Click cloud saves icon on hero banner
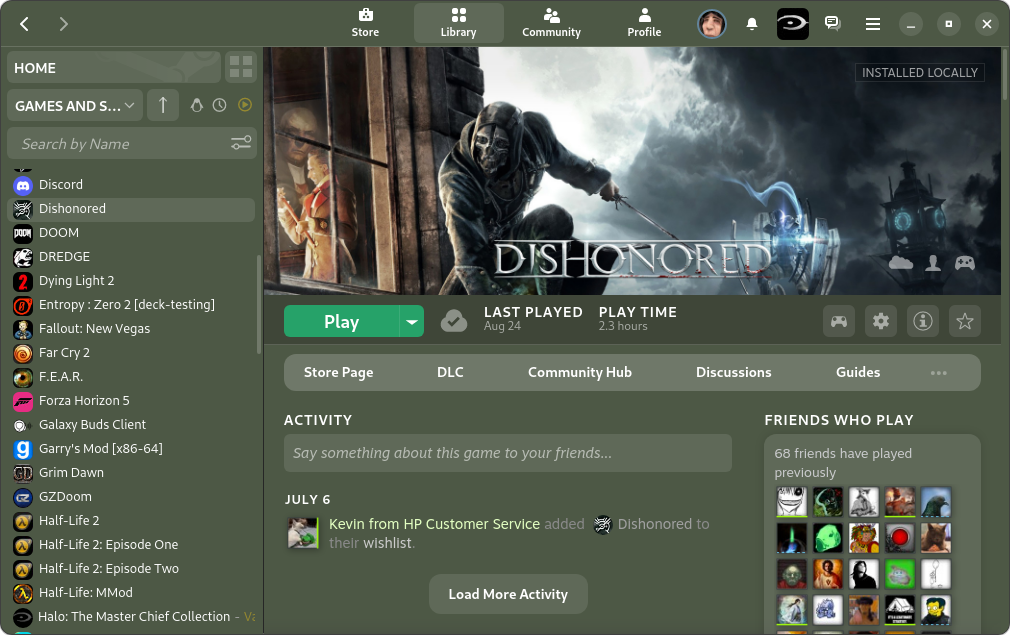 (900, 263)
